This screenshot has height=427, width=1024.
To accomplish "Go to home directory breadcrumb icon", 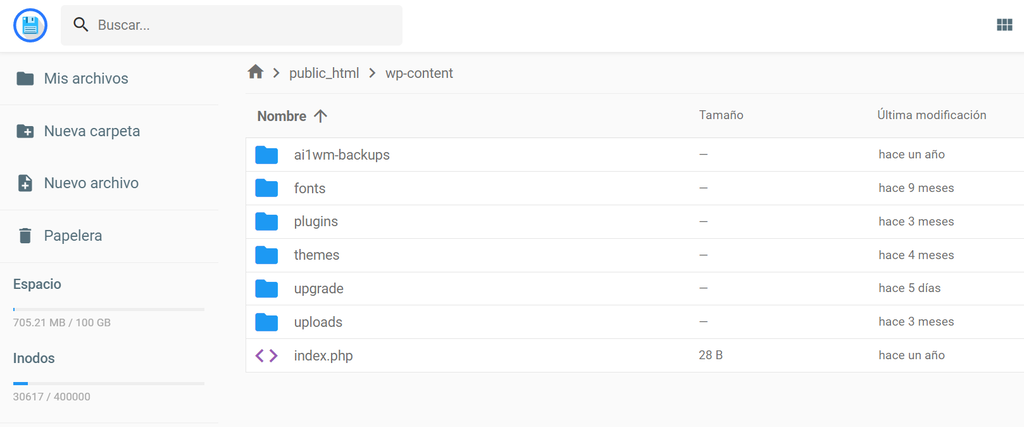I will pyautogui.click(x=256, y=72).
